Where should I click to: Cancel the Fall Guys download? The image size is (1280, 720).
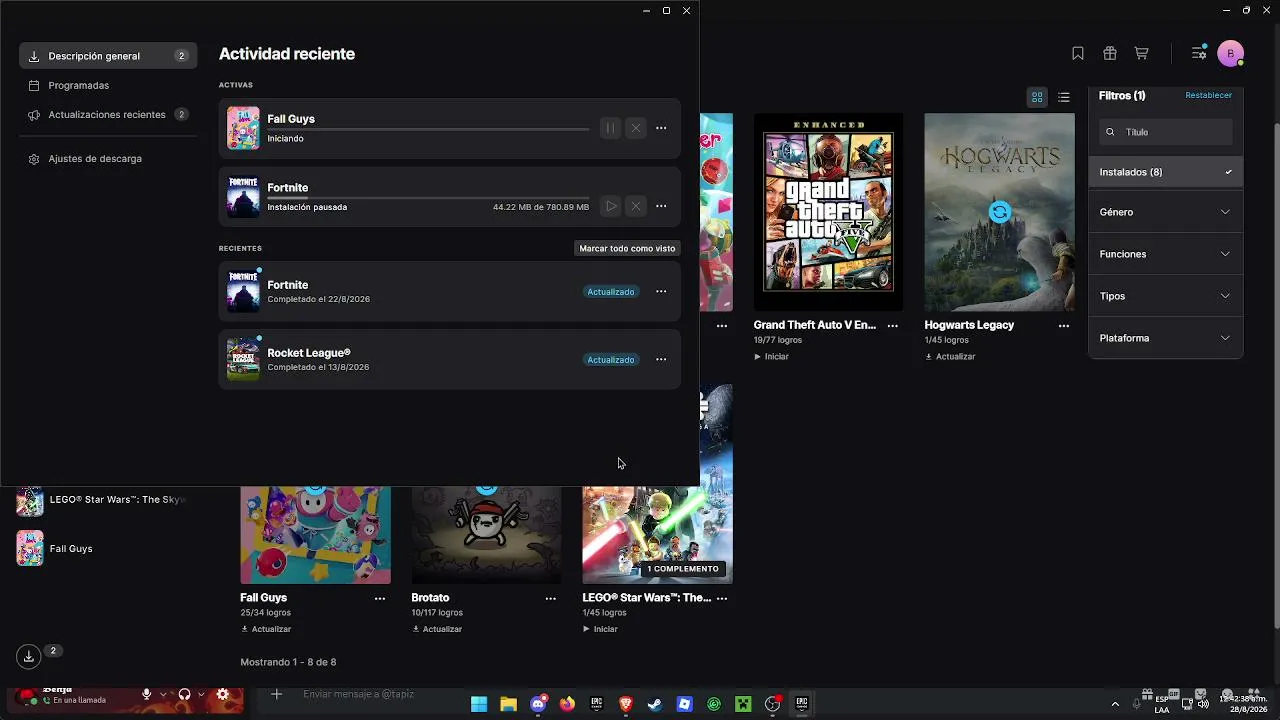(635, 128)
